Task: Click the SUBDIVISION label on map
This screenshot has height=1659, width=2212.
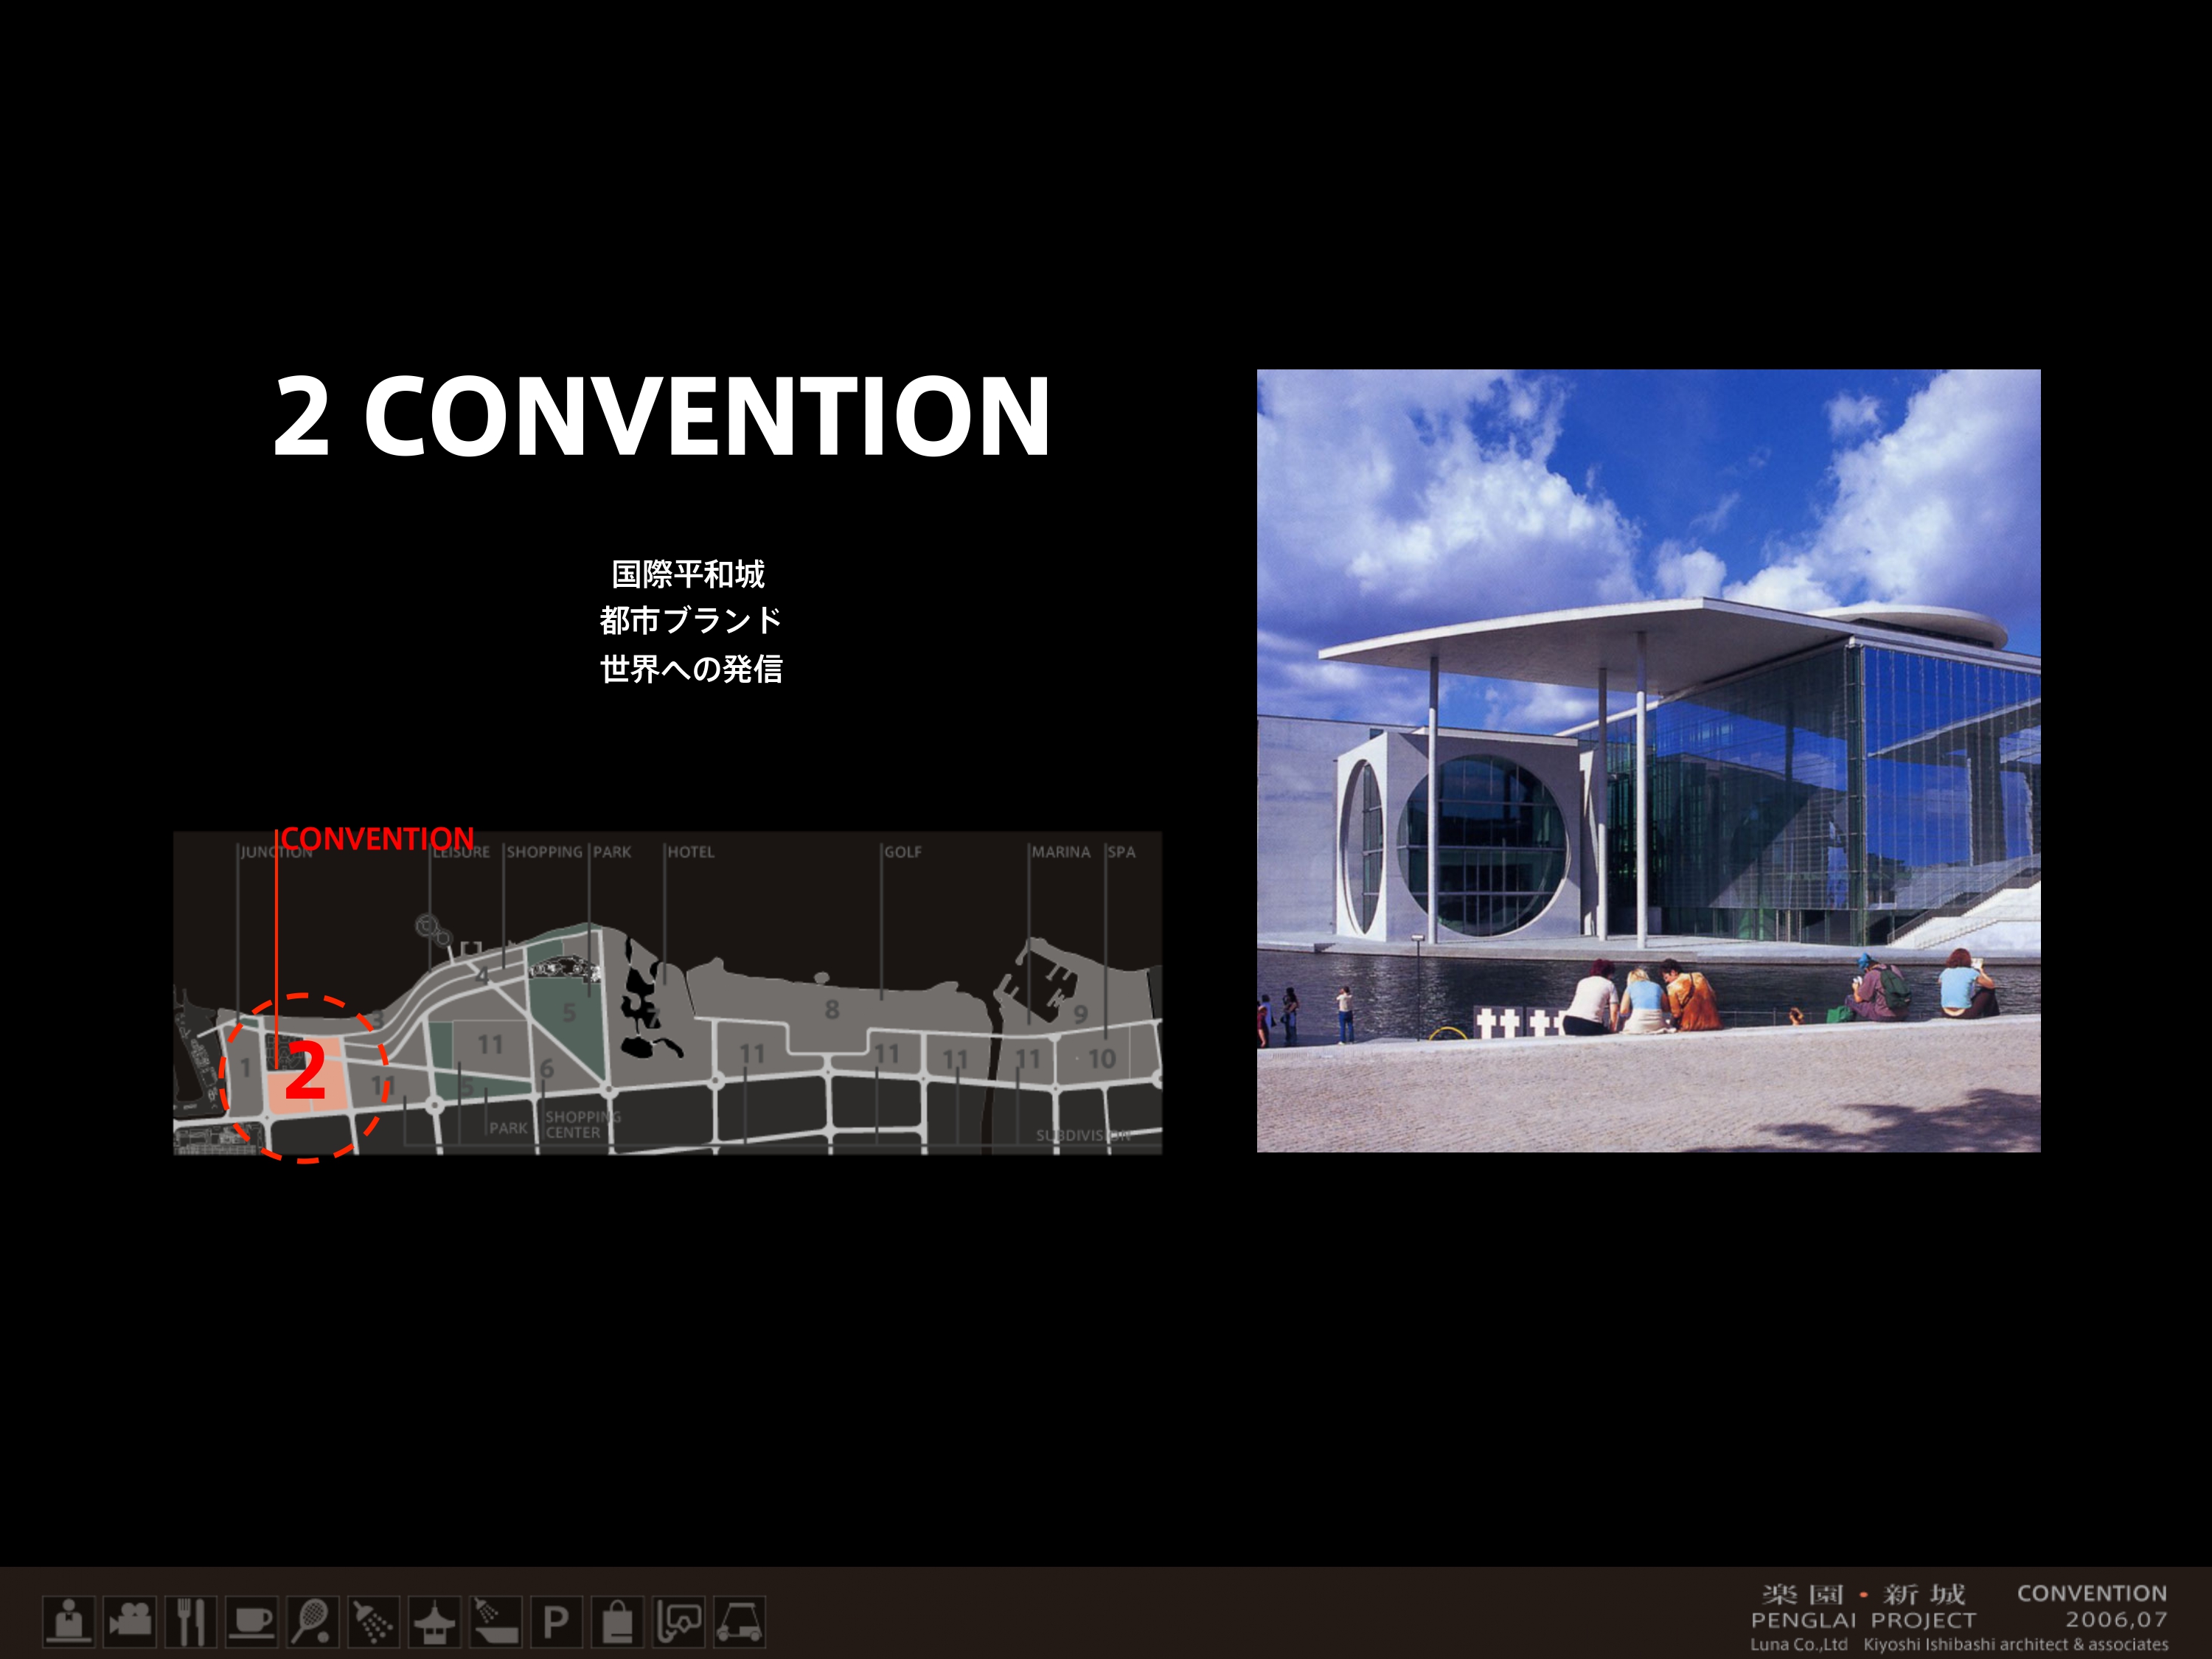Action: [1083, 1135]
